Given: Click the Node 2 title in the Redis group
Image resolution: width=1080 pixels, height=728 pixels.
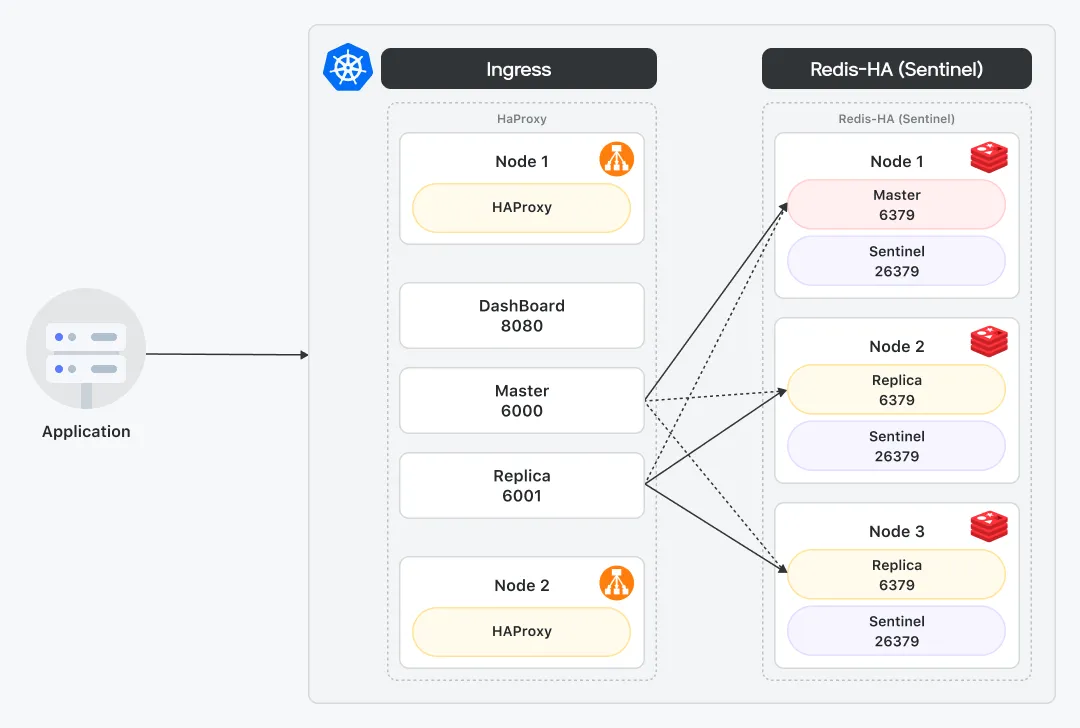Looking at the screenshot, I should point(896,346).
